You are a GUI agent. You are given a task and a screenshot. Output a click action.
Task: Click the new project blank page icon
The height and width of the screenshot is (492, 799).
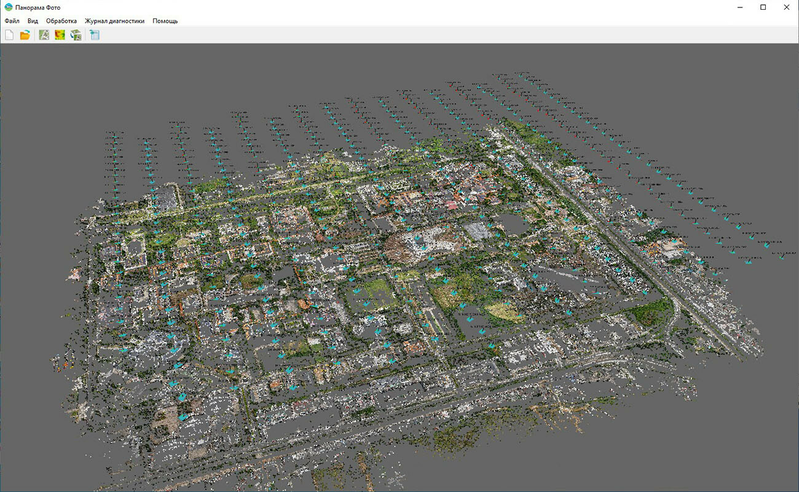10,35
